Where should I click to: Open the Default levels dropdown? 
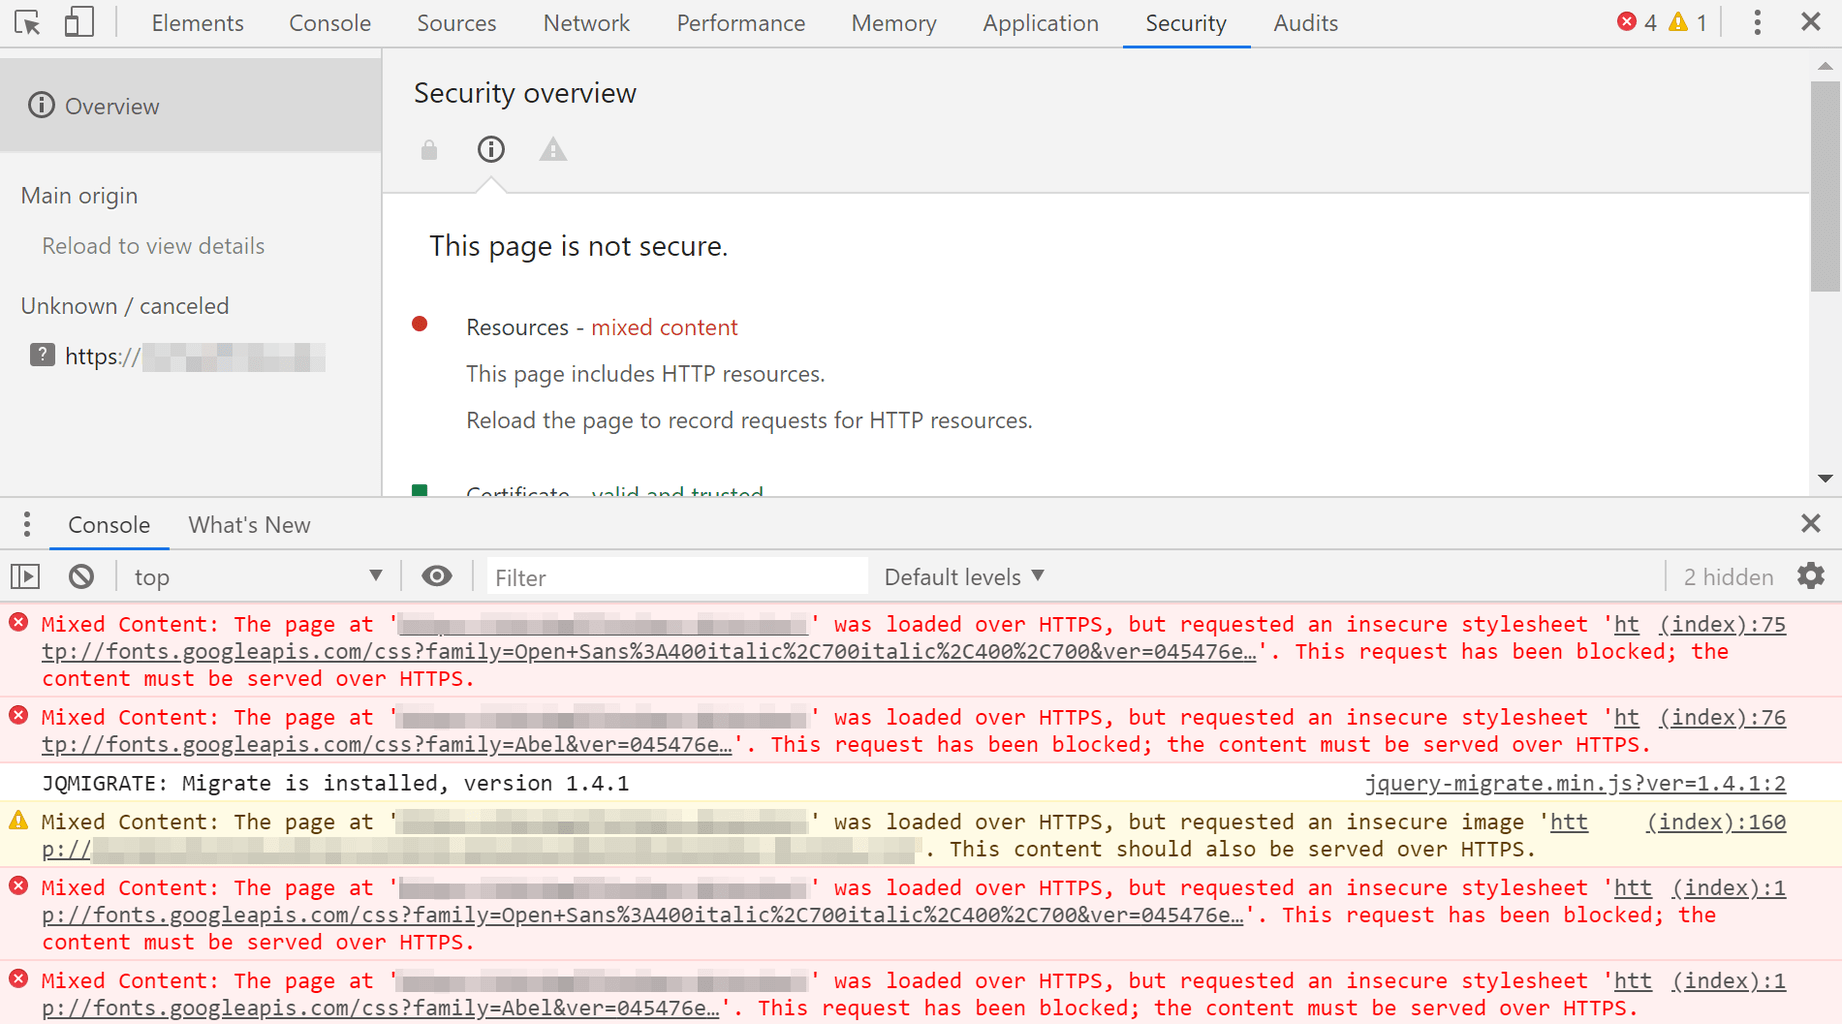click(961, 576)
